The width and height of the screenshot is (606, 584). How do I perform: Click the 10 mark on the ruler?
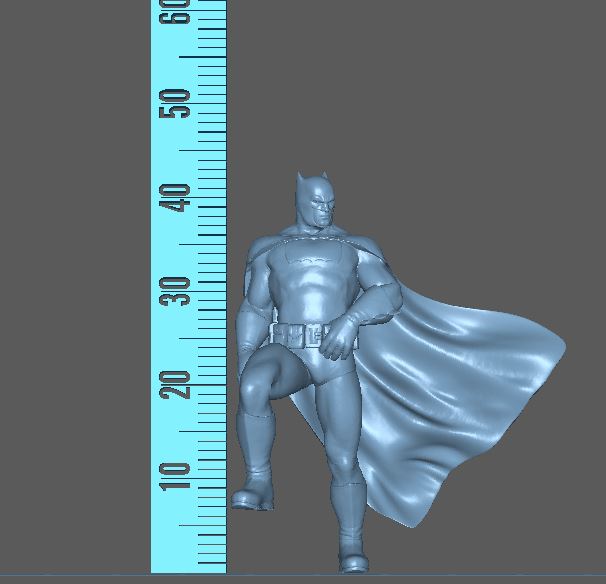coord(180,477)
